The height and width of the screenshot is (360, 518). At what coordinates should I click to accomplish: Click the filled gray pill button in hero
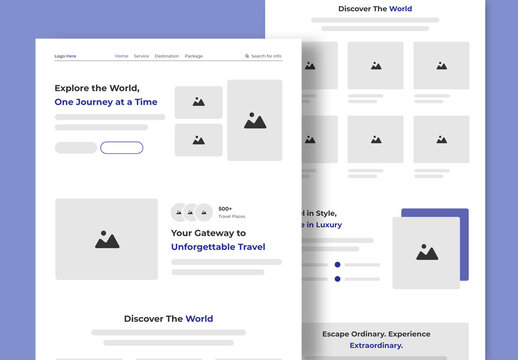[76, 148]
